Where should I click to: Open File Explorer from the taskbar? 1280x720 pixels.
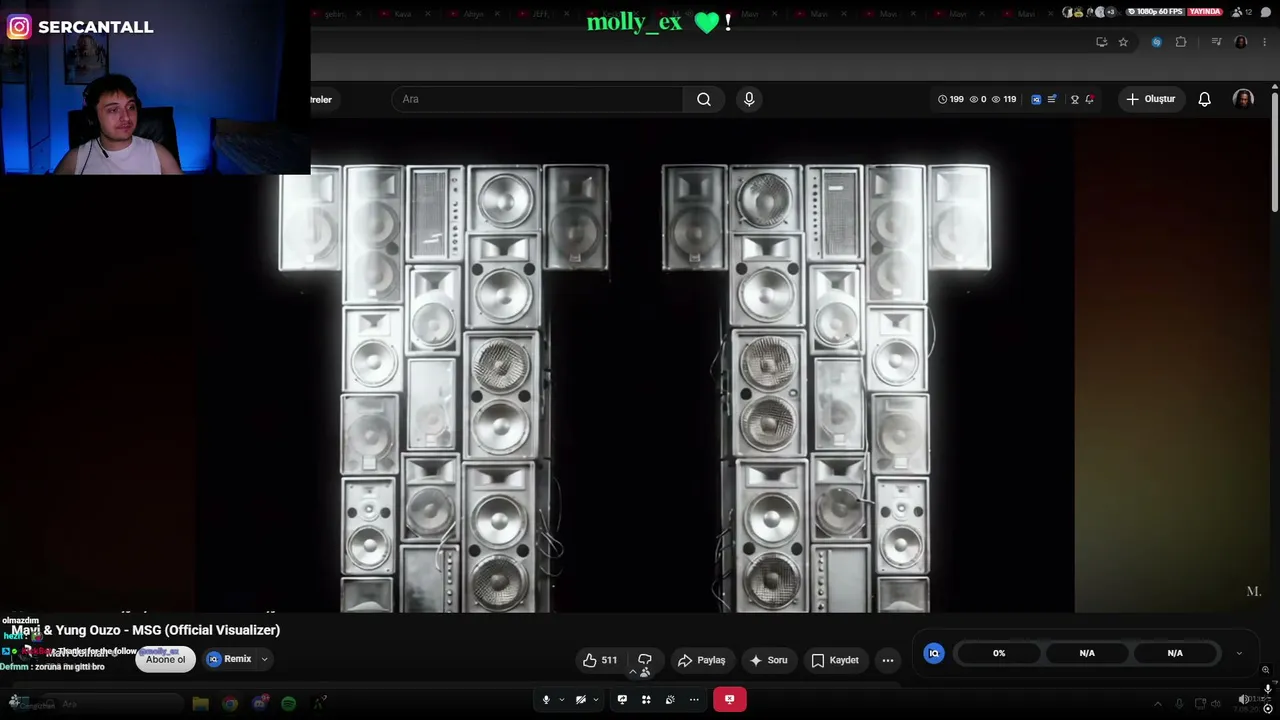point(200,703)
